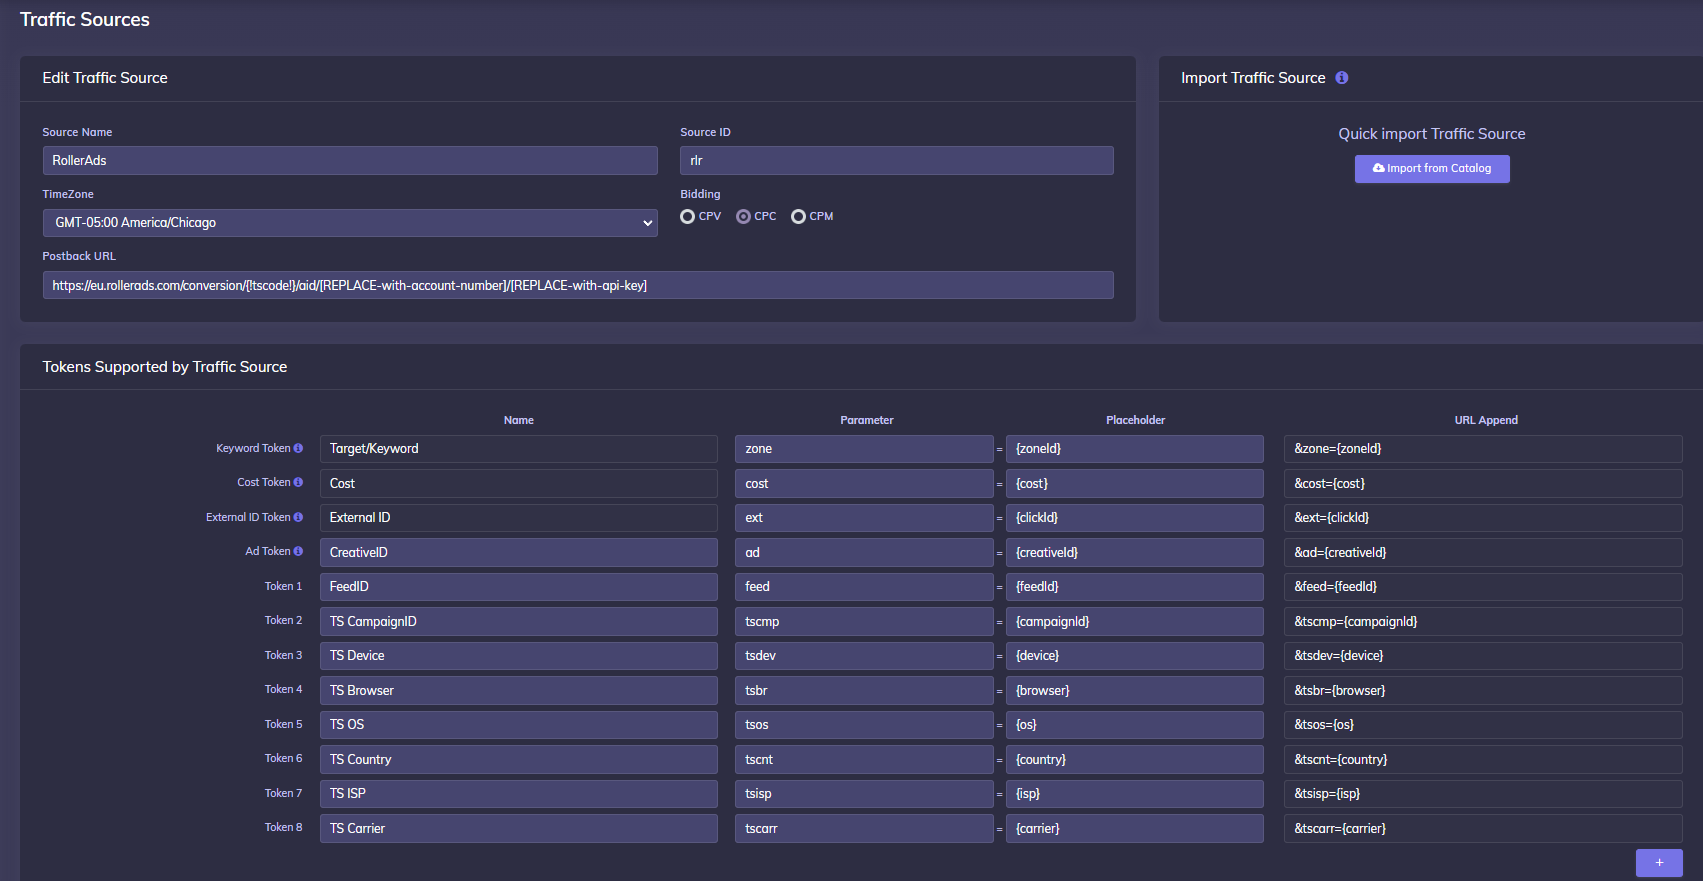Viewport: 1703px width, 881px height.
Task: Edit the FeedID name field
Action: 519,587
